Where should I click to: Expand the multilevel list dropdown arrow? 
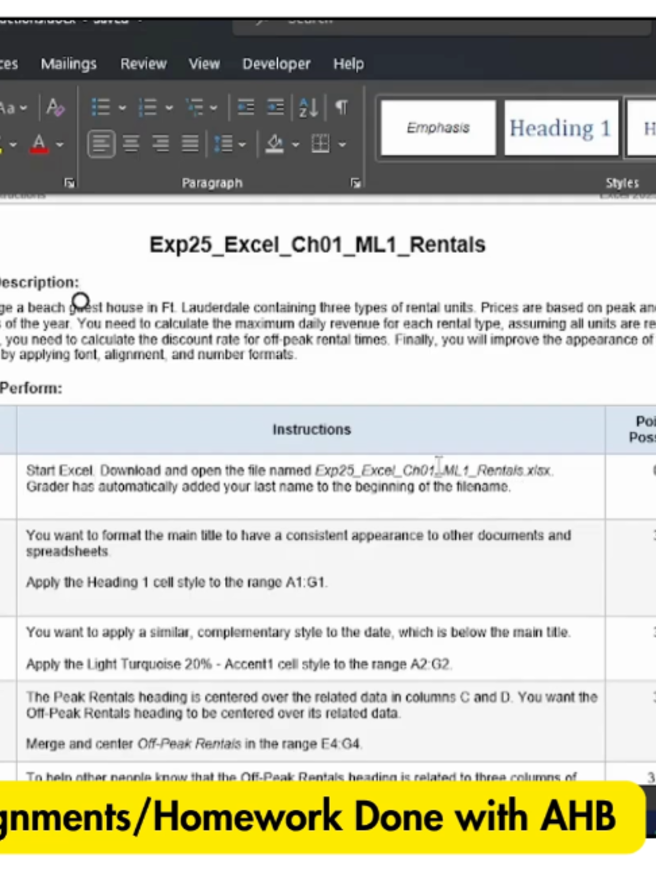[x=213, y=108]
